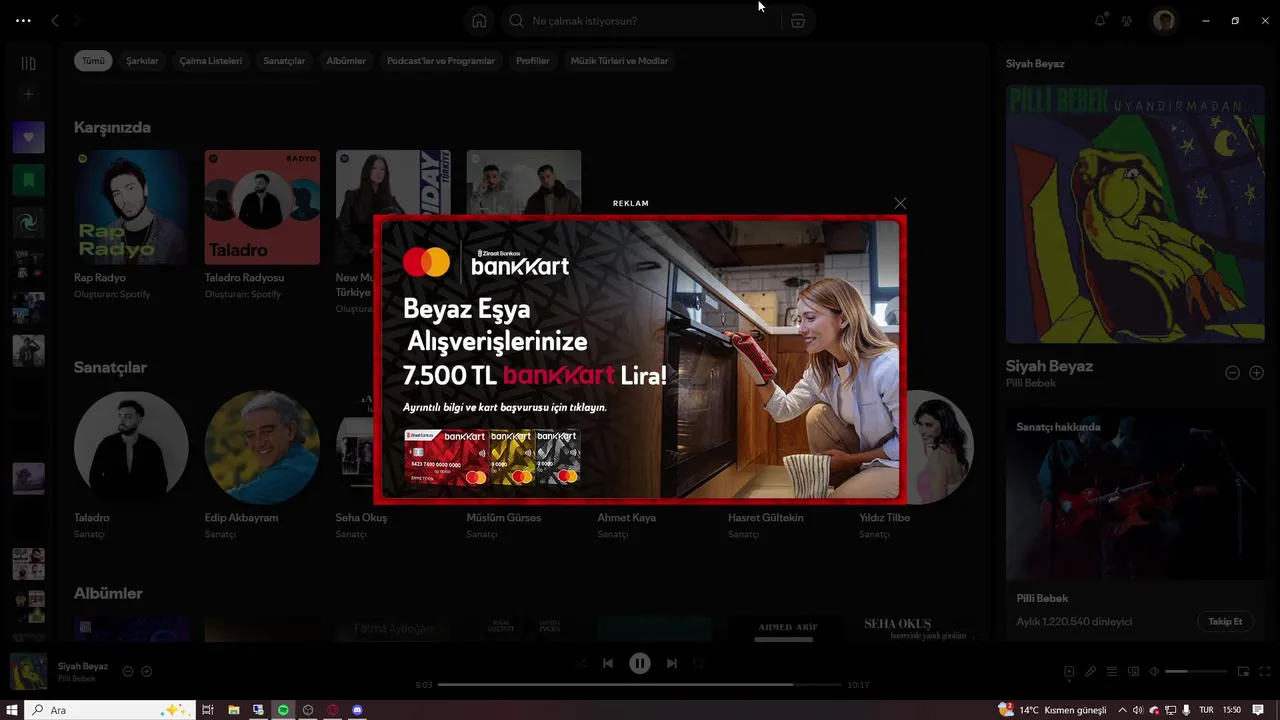Mute the Spotify volume
This screenshot has height=720, width=1280.
[x=1154, y=672]
